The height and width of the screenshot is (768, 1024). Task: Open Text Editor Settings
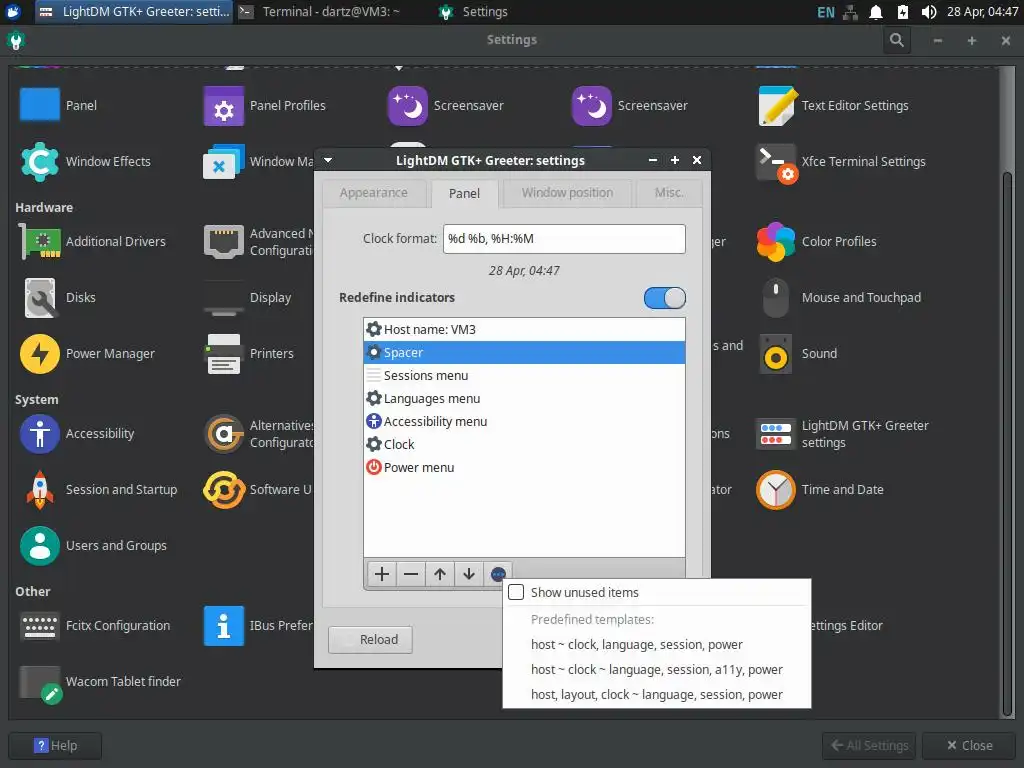pyautogui.click(x=776, y=105)
